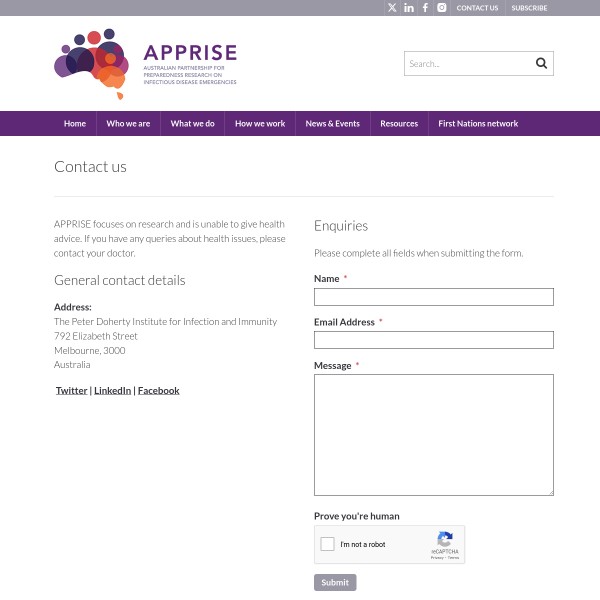Check the I'm not a robot checkbox
Screen dimensions: 600x600
click(327, 545)
